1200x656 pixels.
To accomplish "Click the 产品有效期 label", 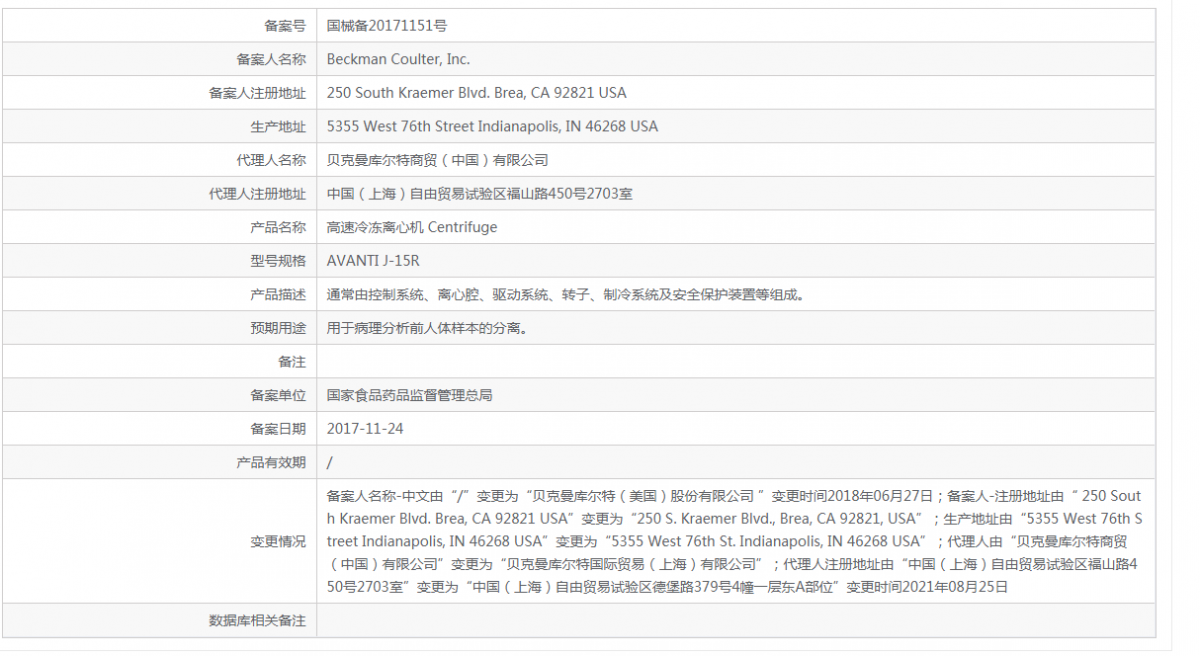I will tap(271, 463).
